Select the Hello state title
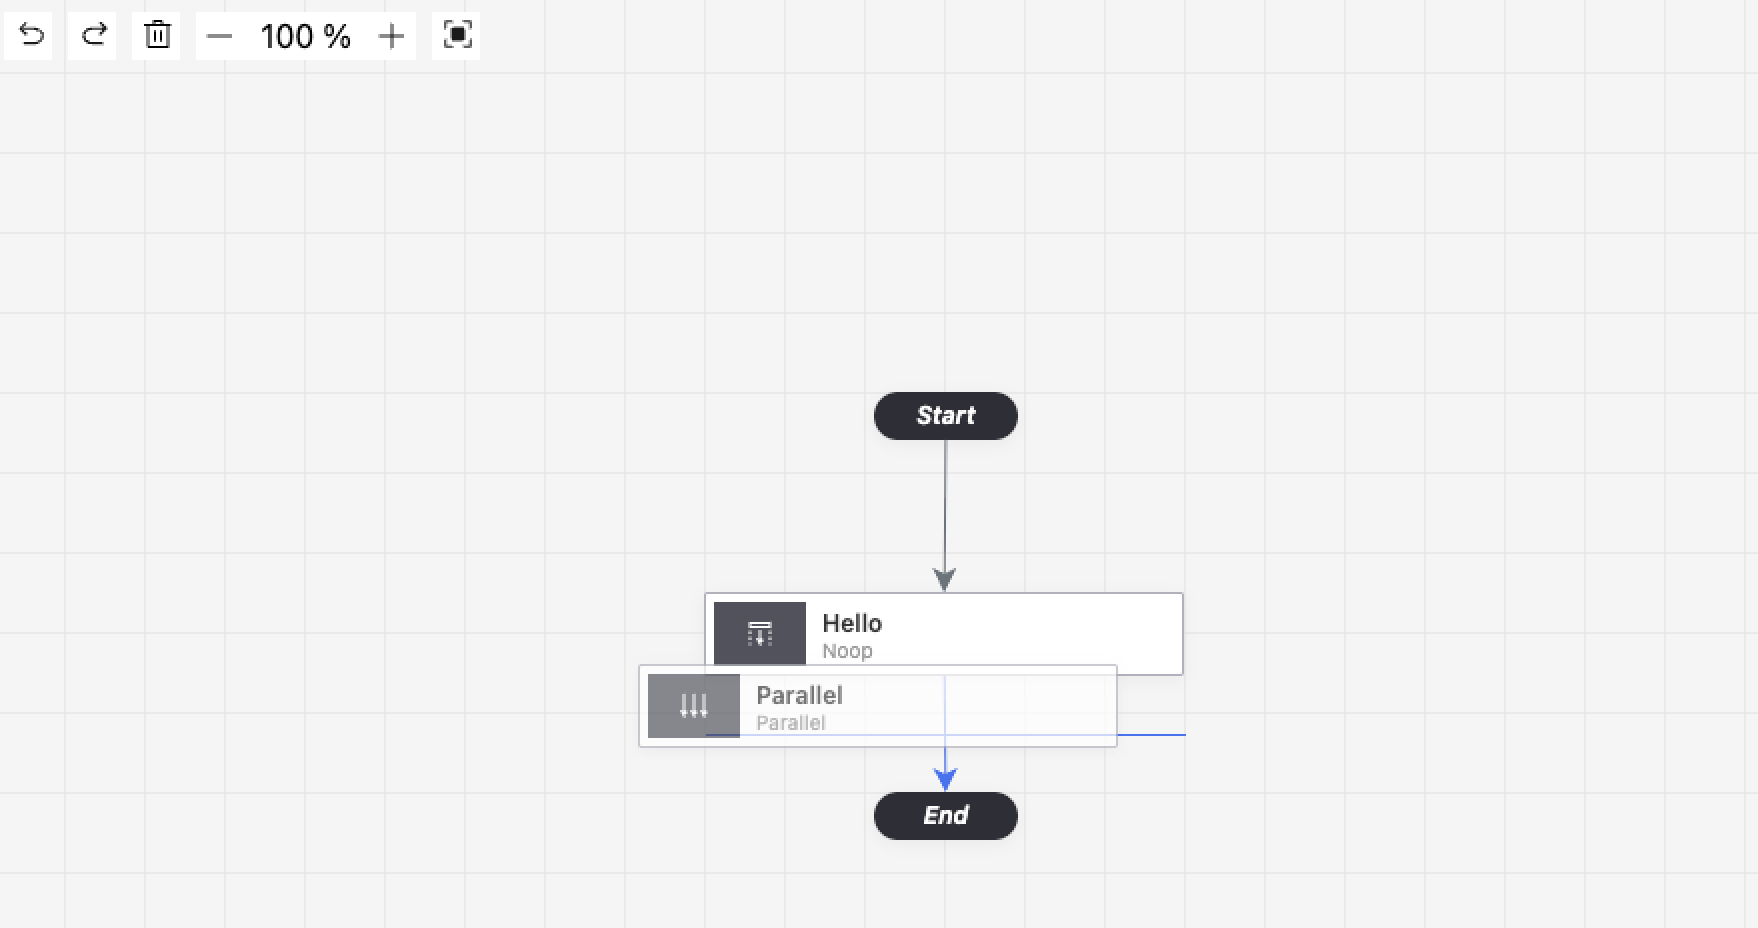This screenshot has height=928, width=1758. pos(852,623)
